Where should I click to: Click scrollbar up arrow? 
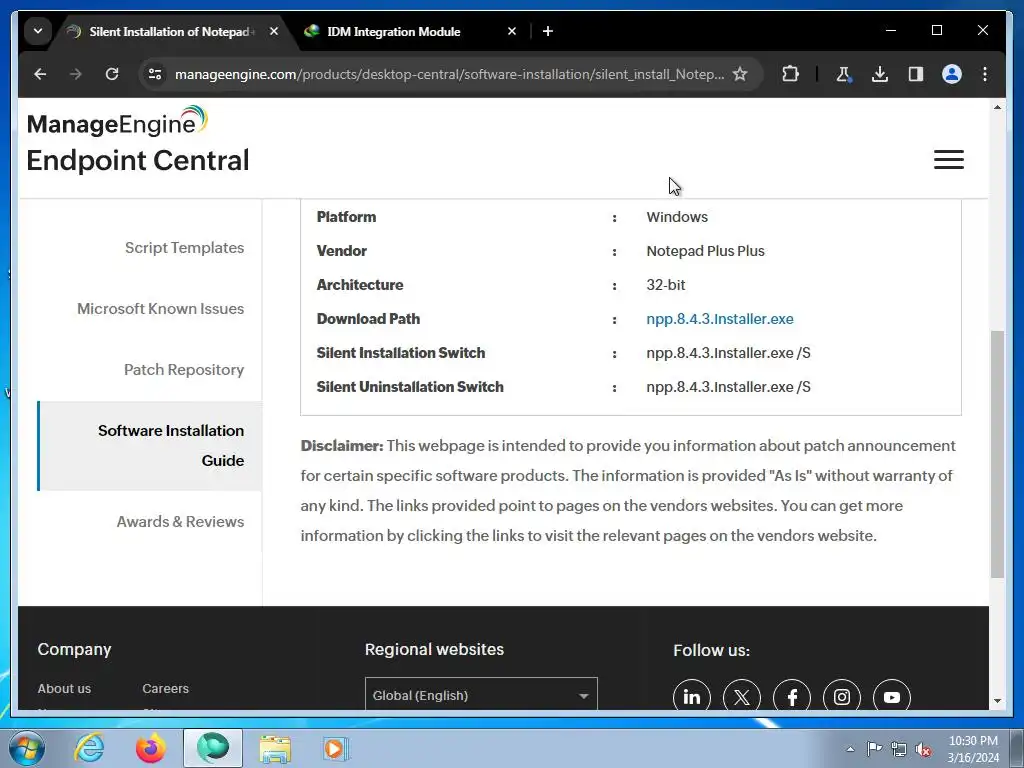[x=997, y=107]
